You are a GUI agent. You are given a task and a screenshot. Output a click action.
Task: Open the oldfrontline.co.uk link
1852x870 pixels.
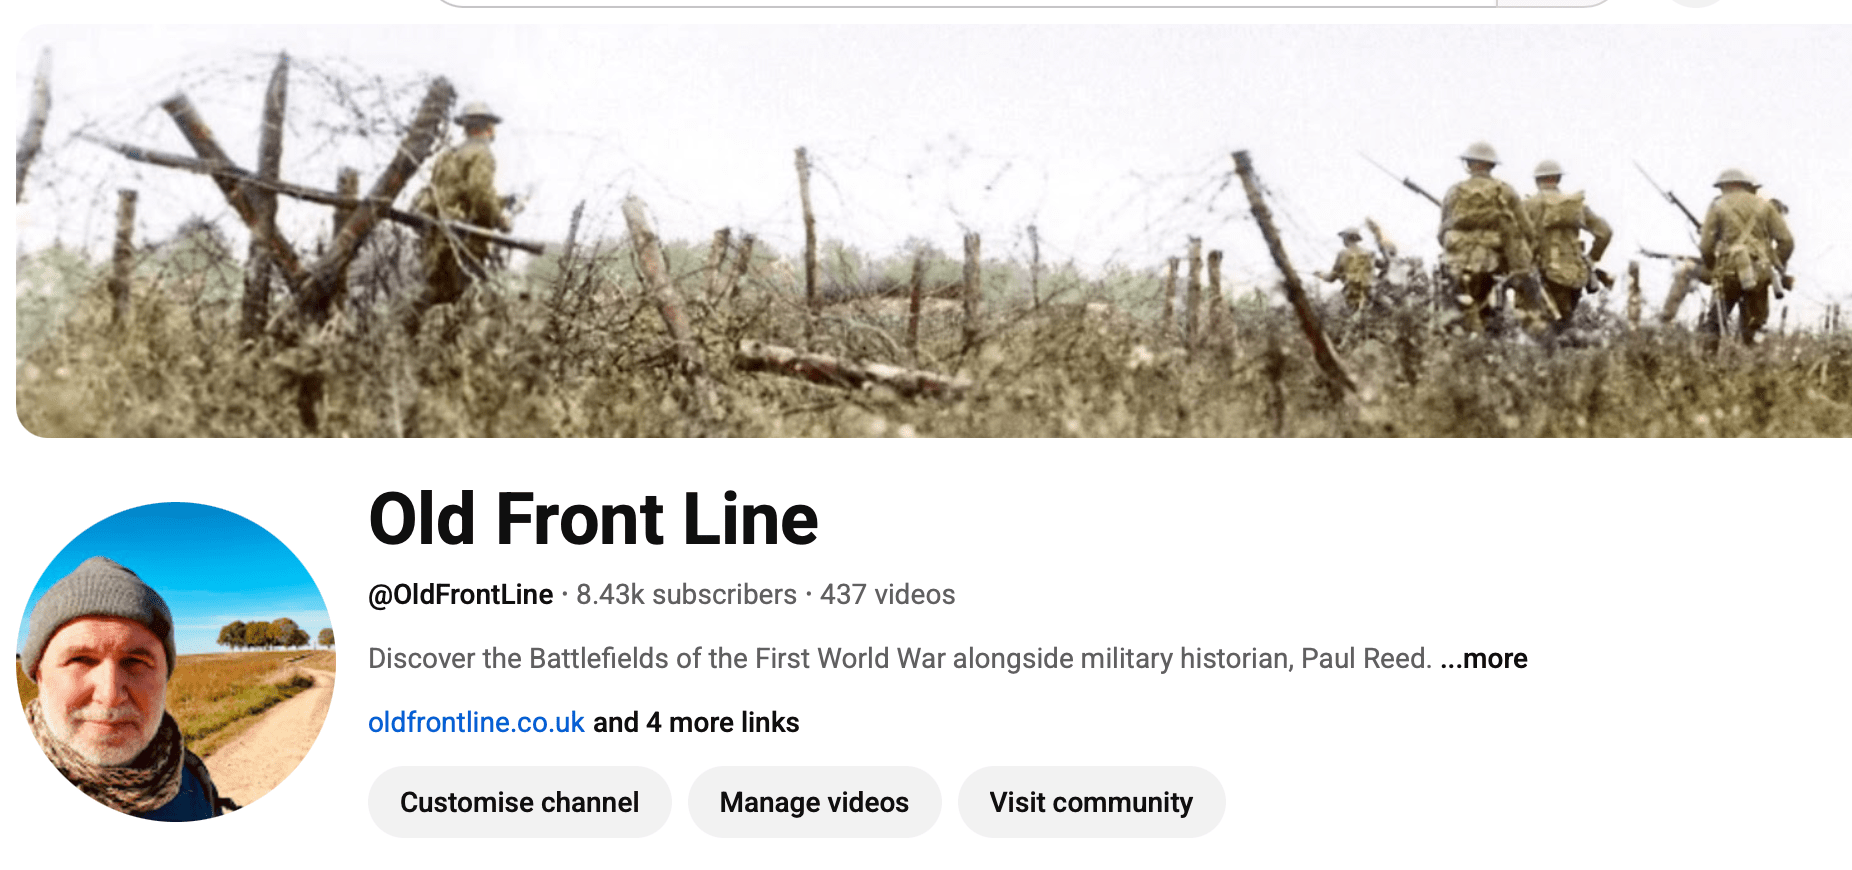476,722
